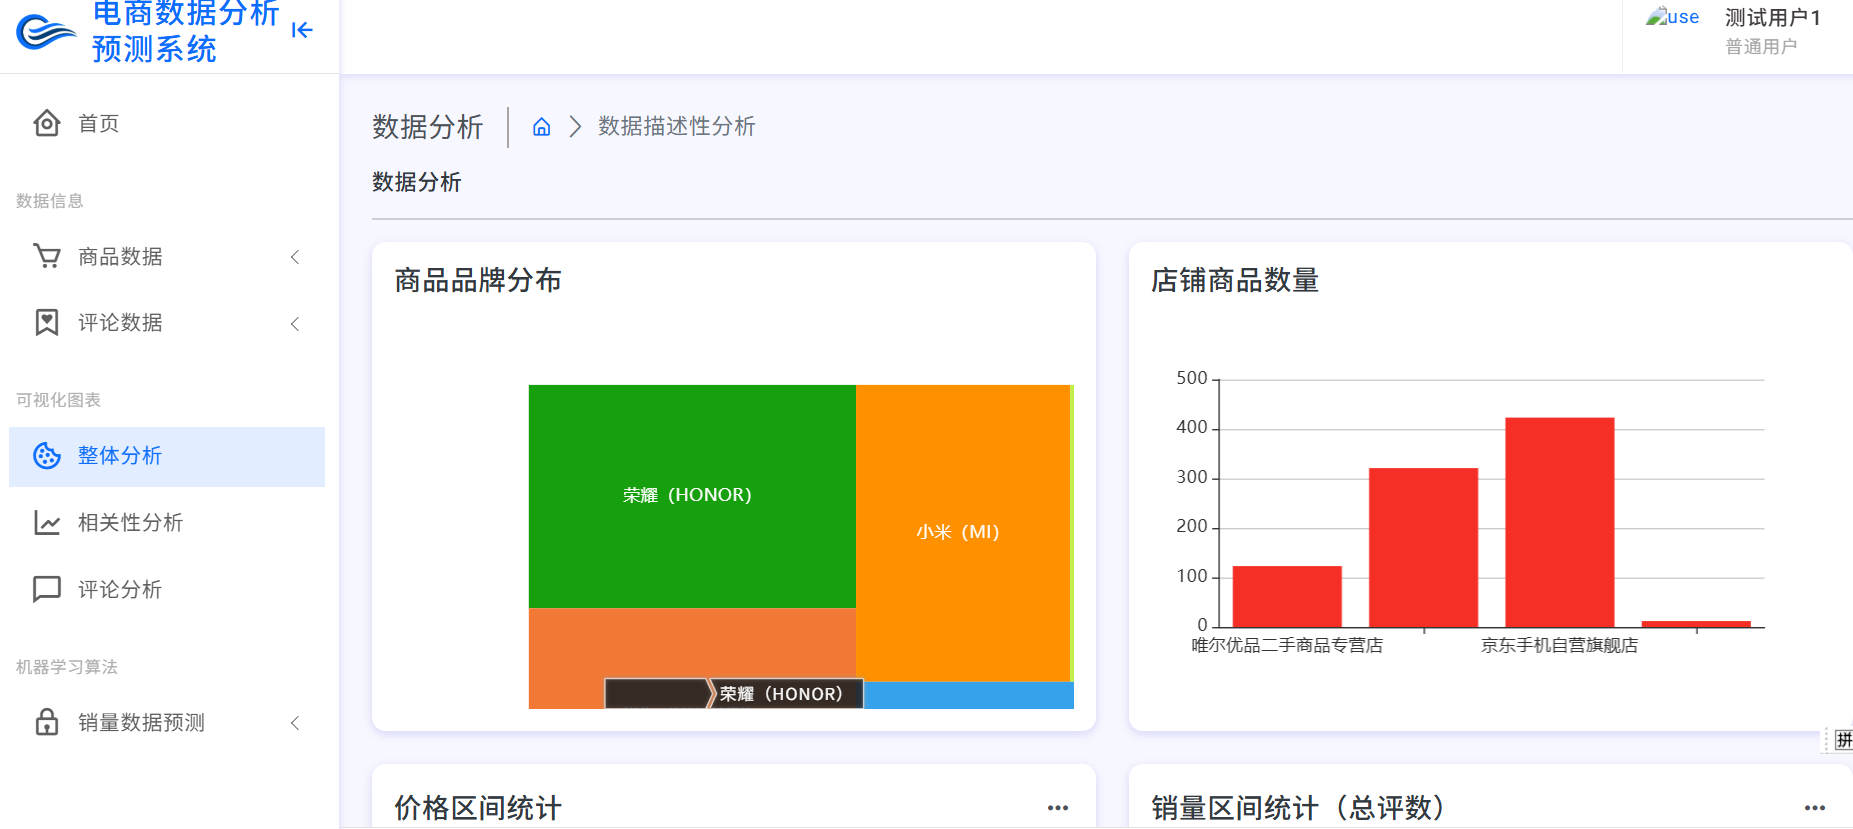Viewport: 1853px width, 829px height.
Task: Collapse sidebar with the arrow icon
Action: pos(302,30)
